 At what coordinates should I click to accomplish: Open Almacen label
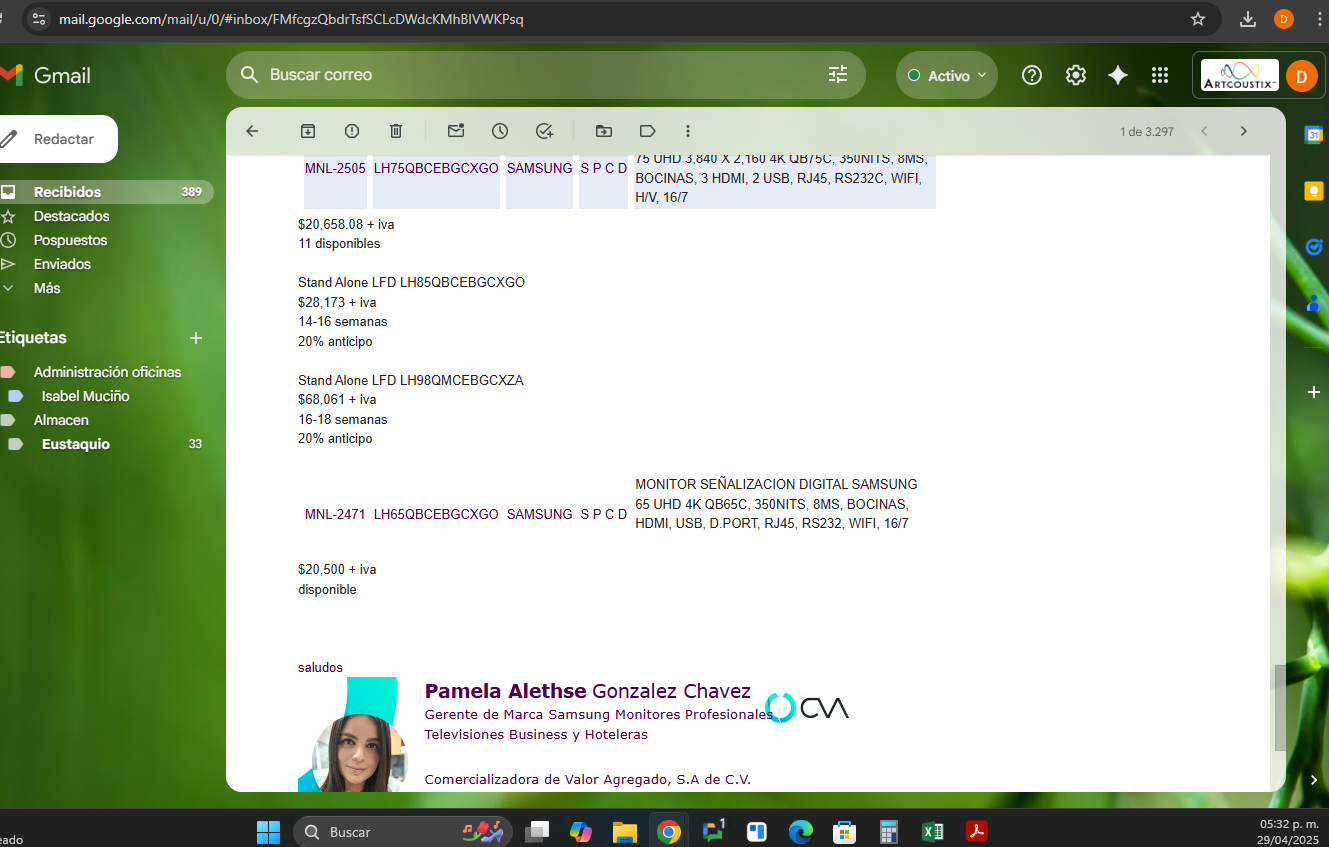click(61, 420)
